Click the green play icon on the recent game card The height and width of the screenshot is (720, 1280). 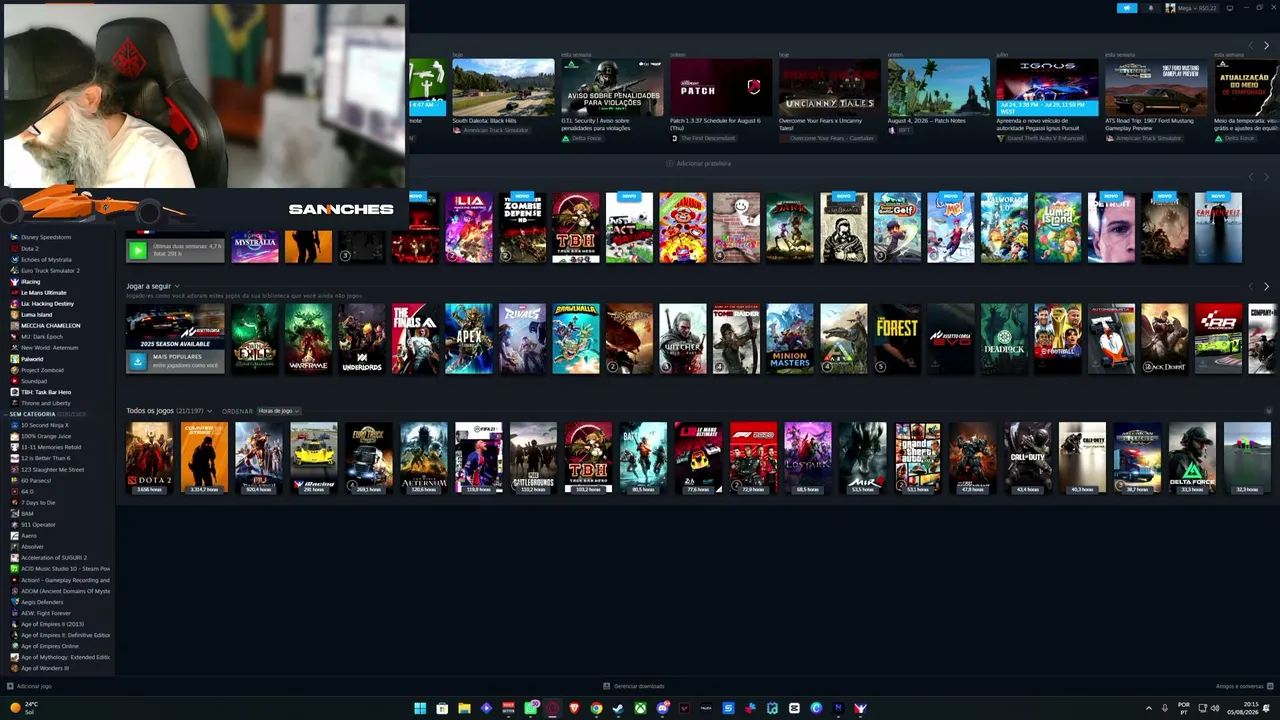point(138,251)
